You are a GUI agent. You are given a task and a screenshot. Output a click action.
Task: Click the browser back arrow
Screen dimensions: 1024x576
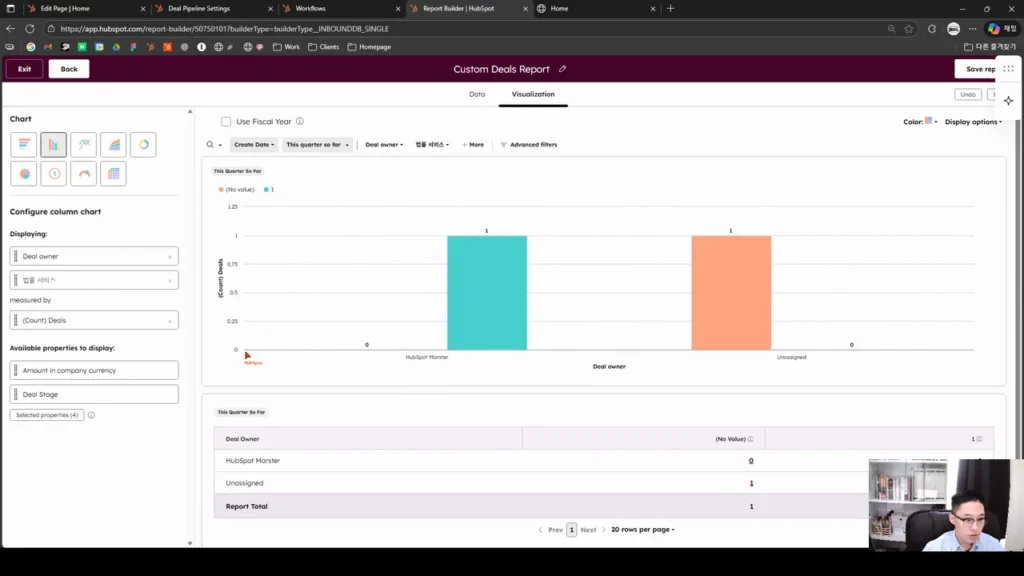(x=10, y=29)
